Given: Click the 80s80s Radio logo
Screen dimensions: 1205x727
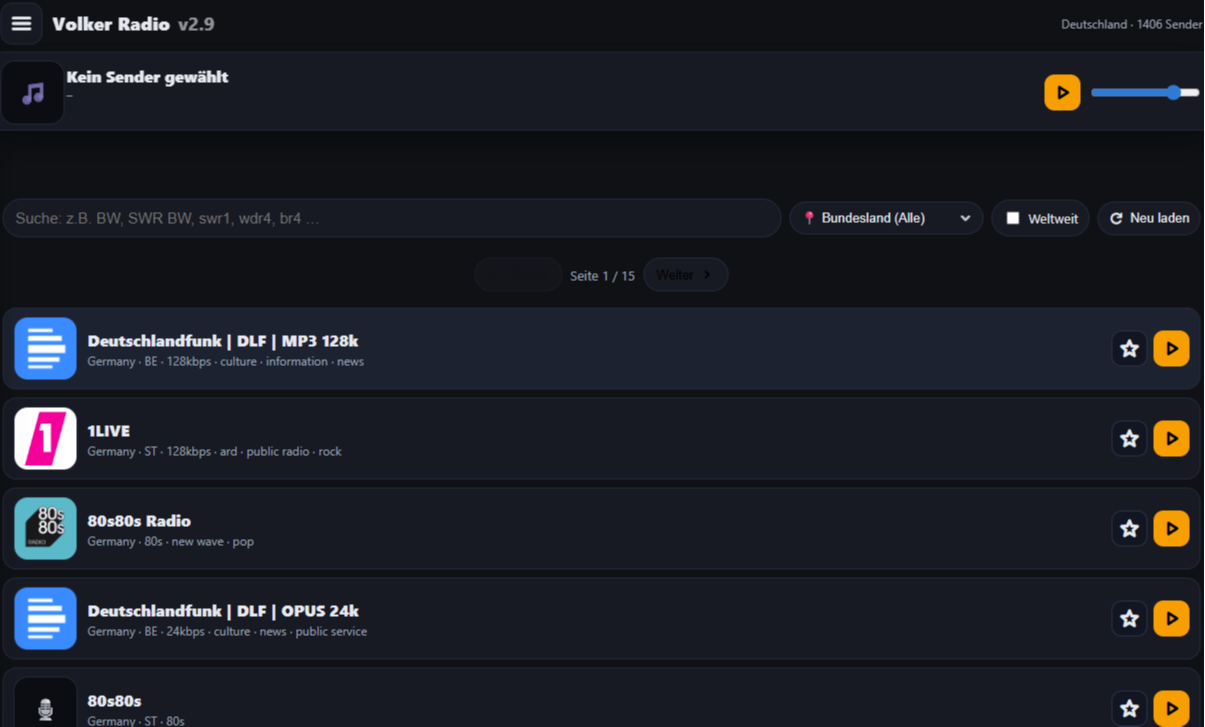Looking at the screenshot, I should (x=45, y=529).
